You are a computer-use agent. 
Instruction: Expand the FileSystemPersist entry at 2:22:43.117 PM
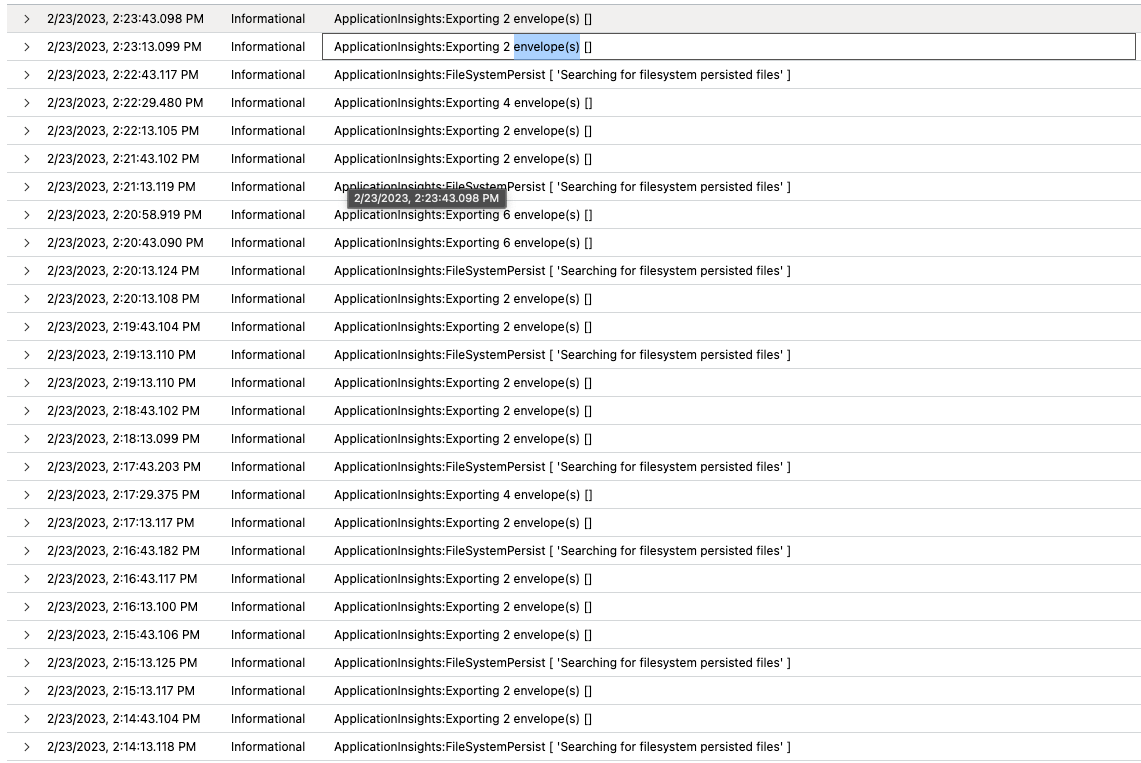point(27,75)
